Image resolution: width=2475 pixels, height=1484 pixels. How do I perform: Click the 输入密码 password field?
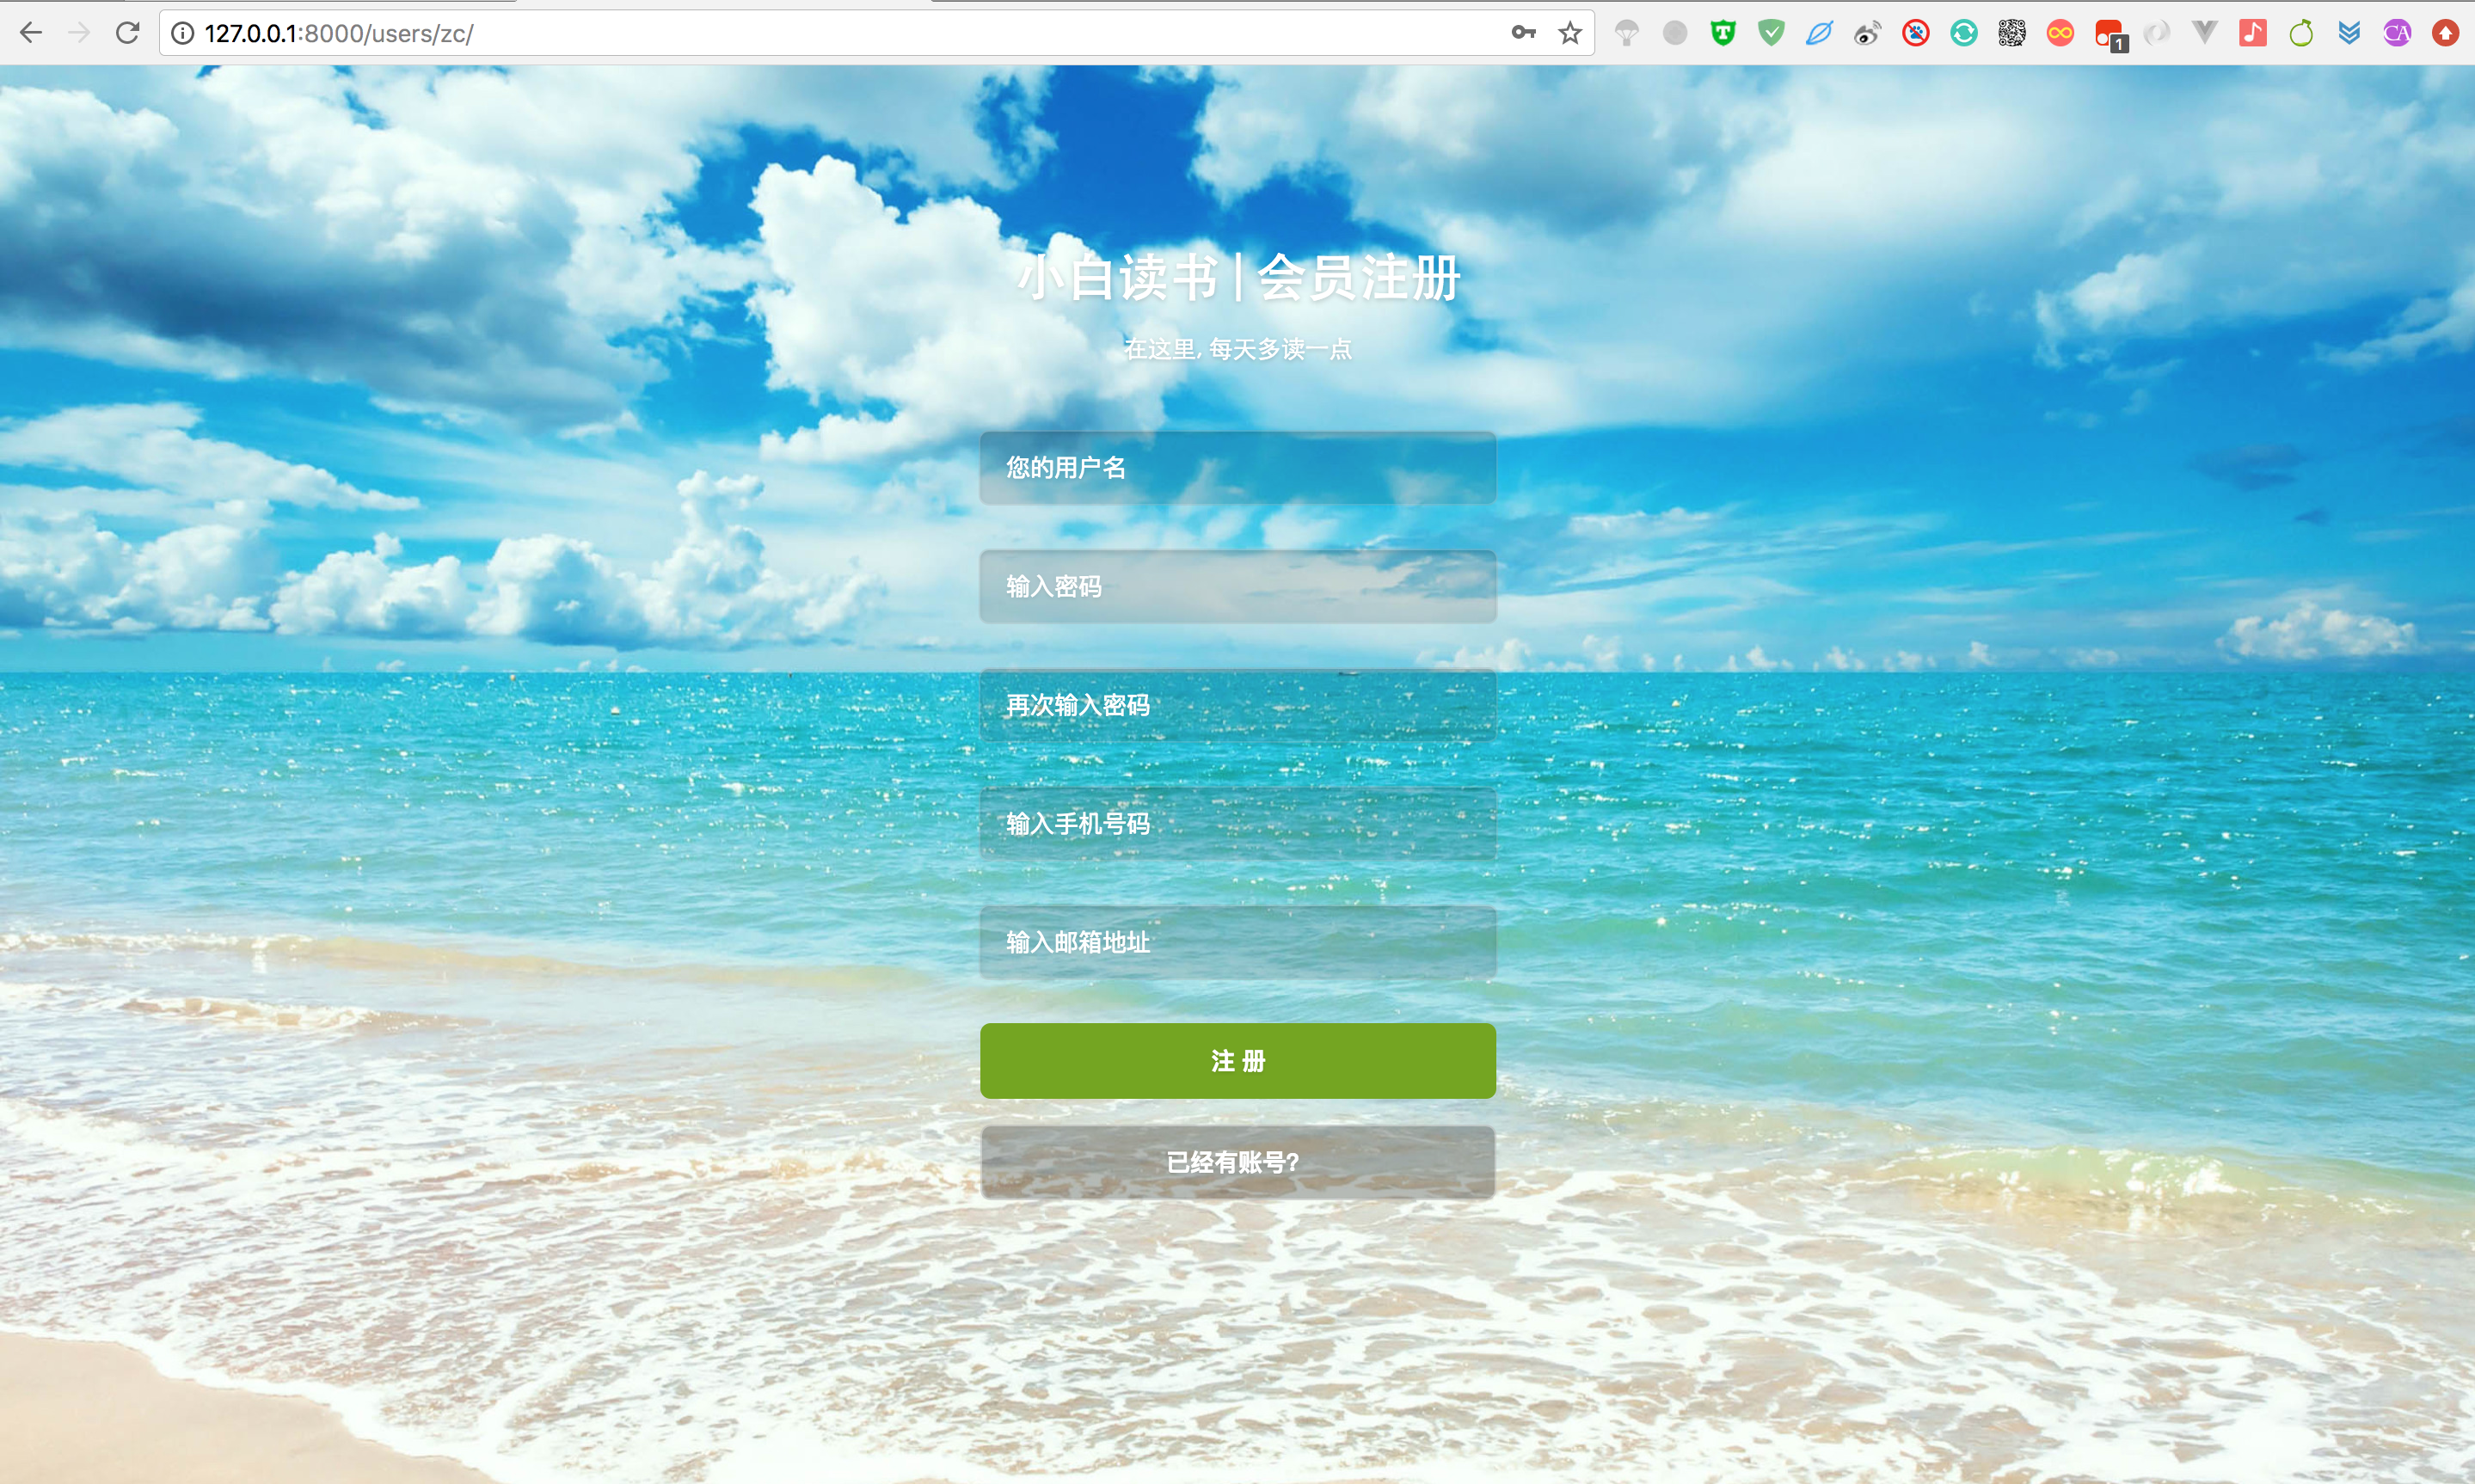(x=1237, y=587)
